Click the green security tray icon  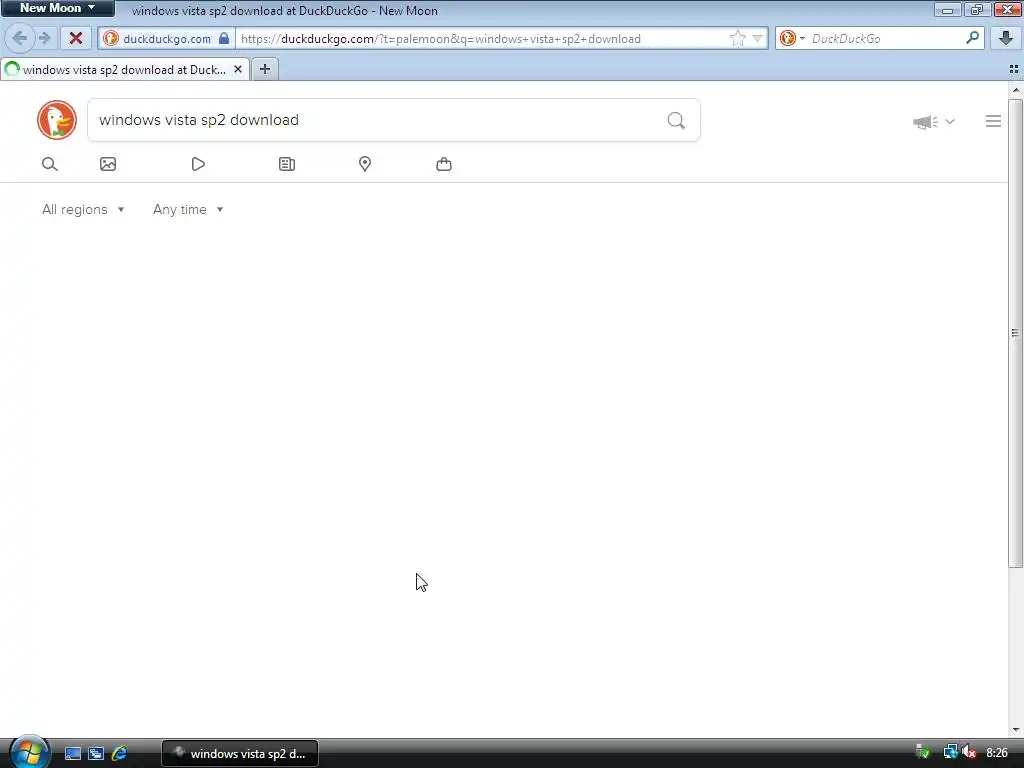coord(923,753)
